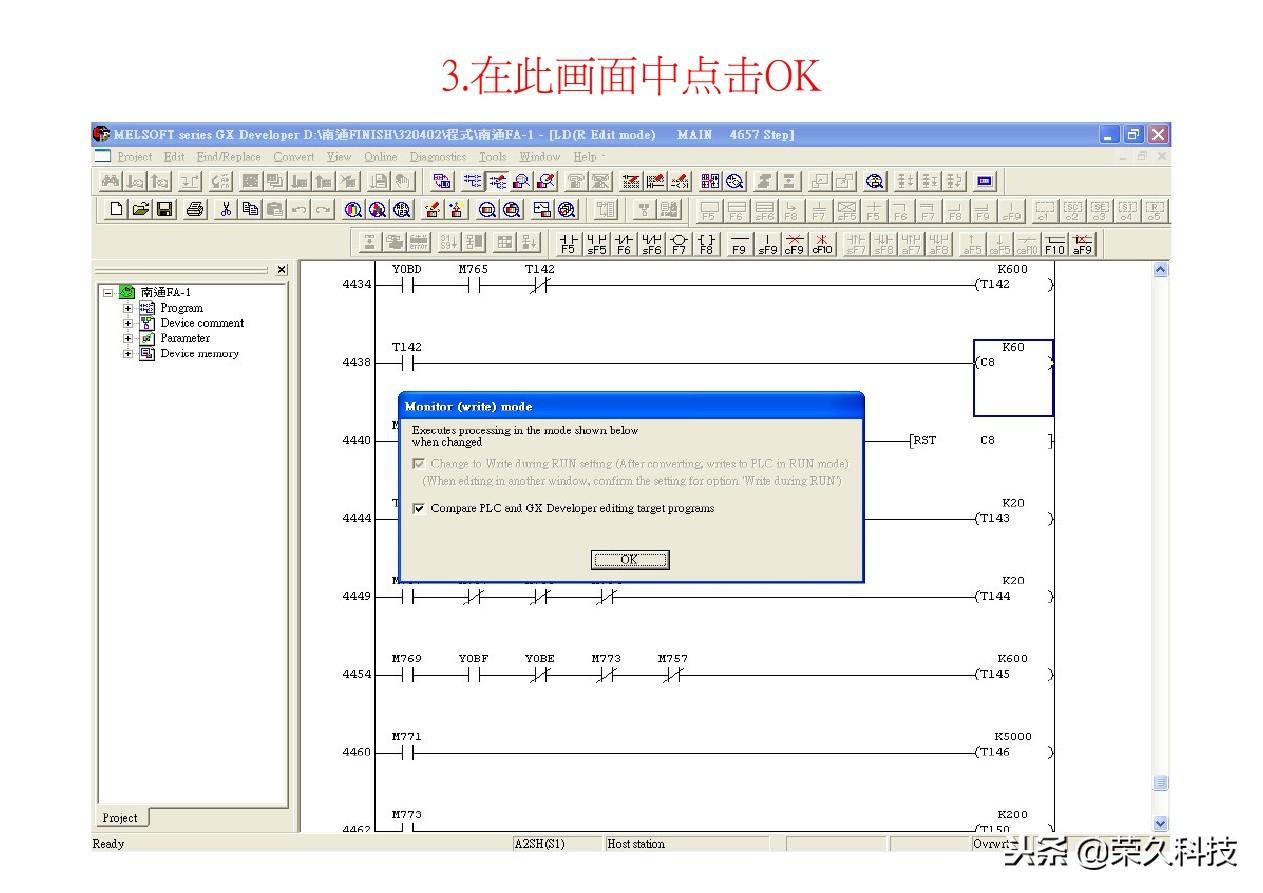Screen dimensions: 1263x893
Task: Click T146 K5000 timer coil
Action: (x=1013, y=745)
